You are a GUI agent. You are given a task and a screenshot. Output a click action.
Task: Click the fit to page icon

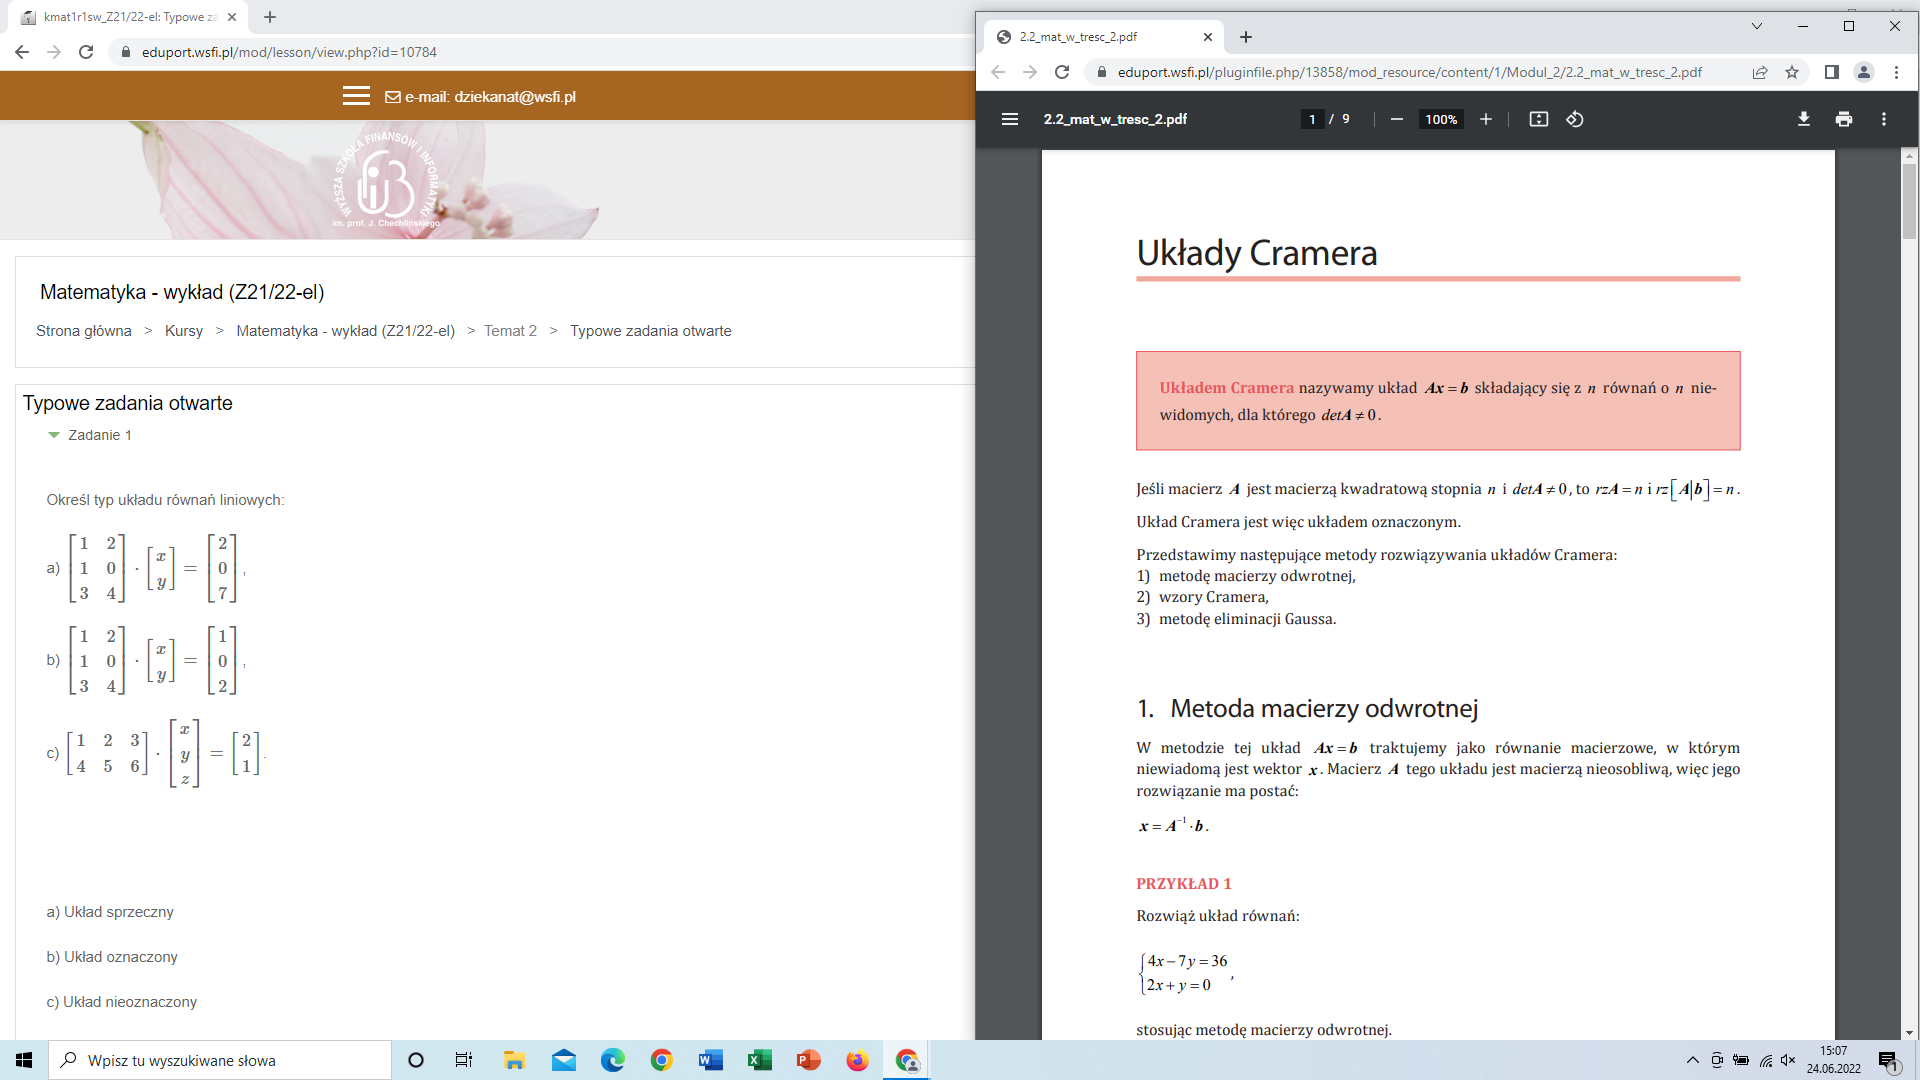[x=1538, y=119]
